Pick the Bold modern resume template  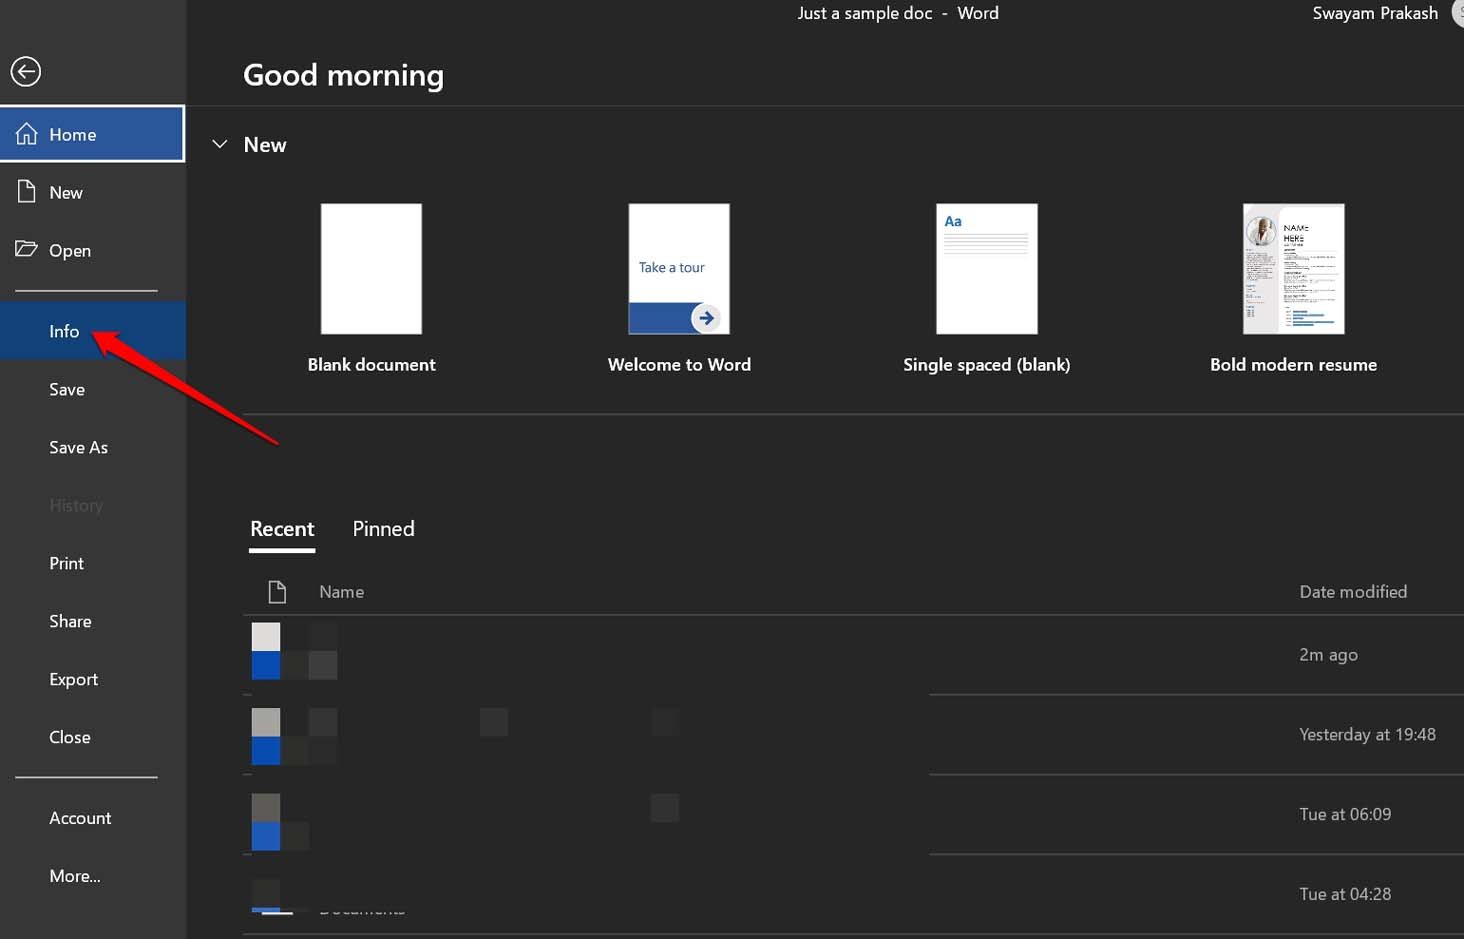1293,289
